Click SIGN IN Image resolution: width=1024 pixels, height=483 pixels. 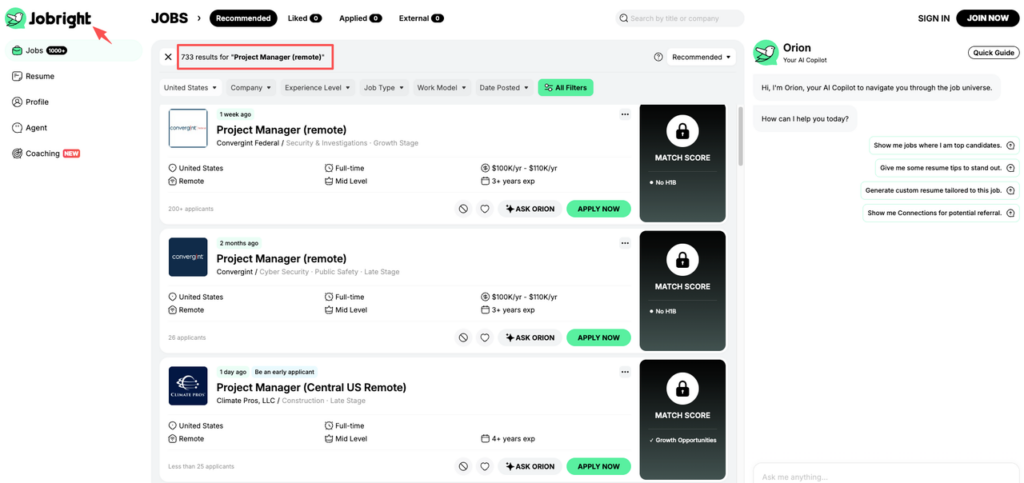pos(933,18)
